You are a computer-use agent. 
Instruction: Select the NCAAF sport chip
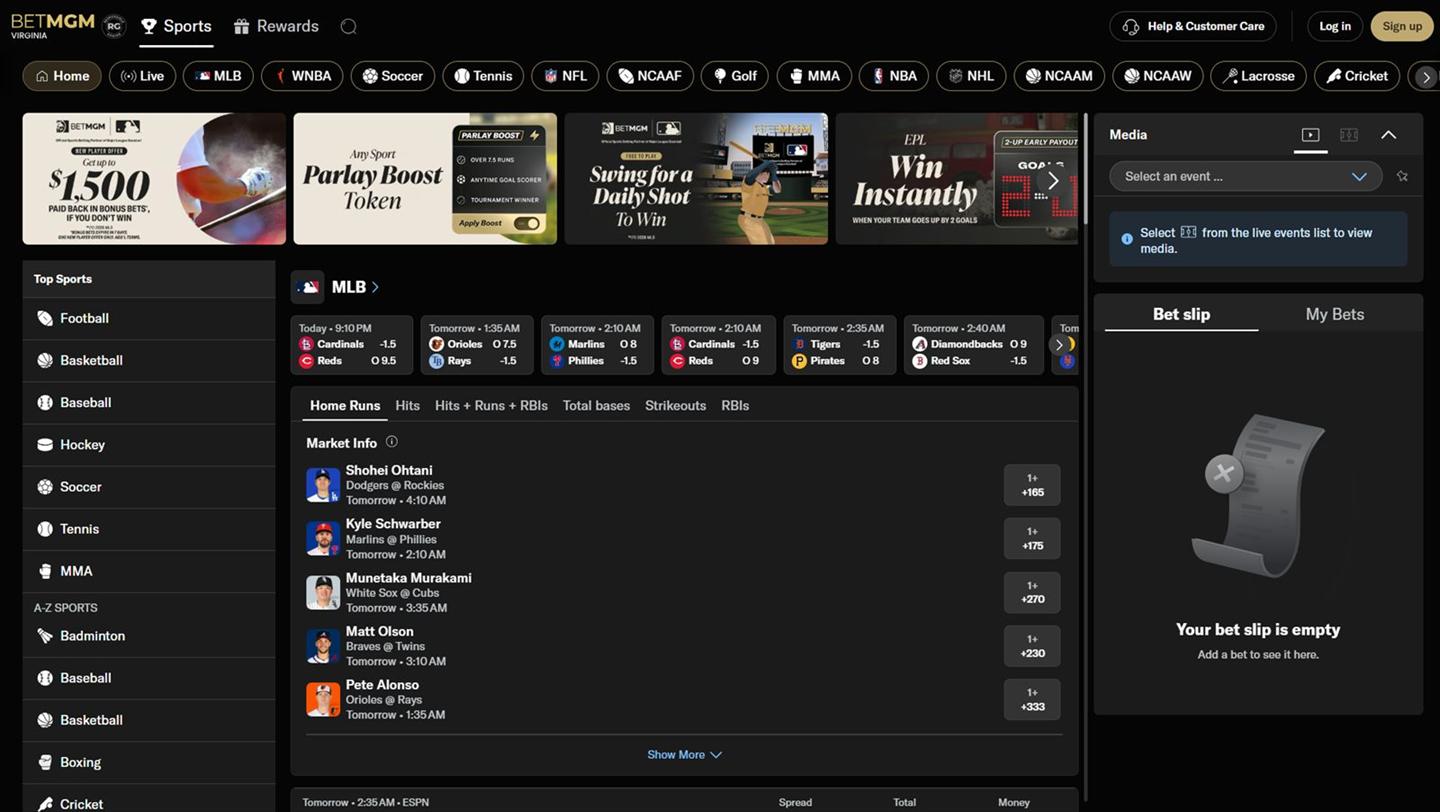coord(650,76)
